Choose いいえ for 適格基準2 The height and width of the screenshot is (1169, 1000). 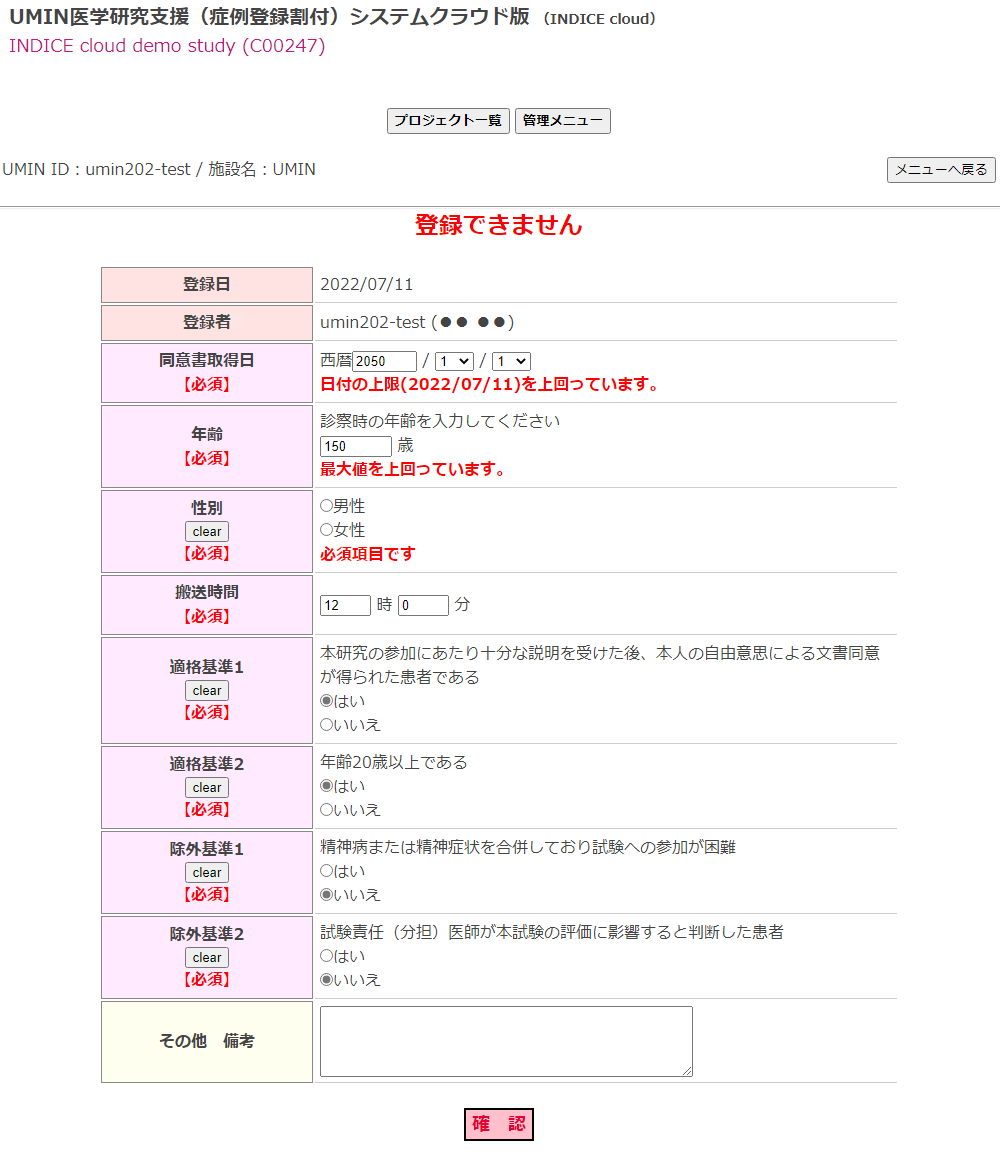[326, 810]
